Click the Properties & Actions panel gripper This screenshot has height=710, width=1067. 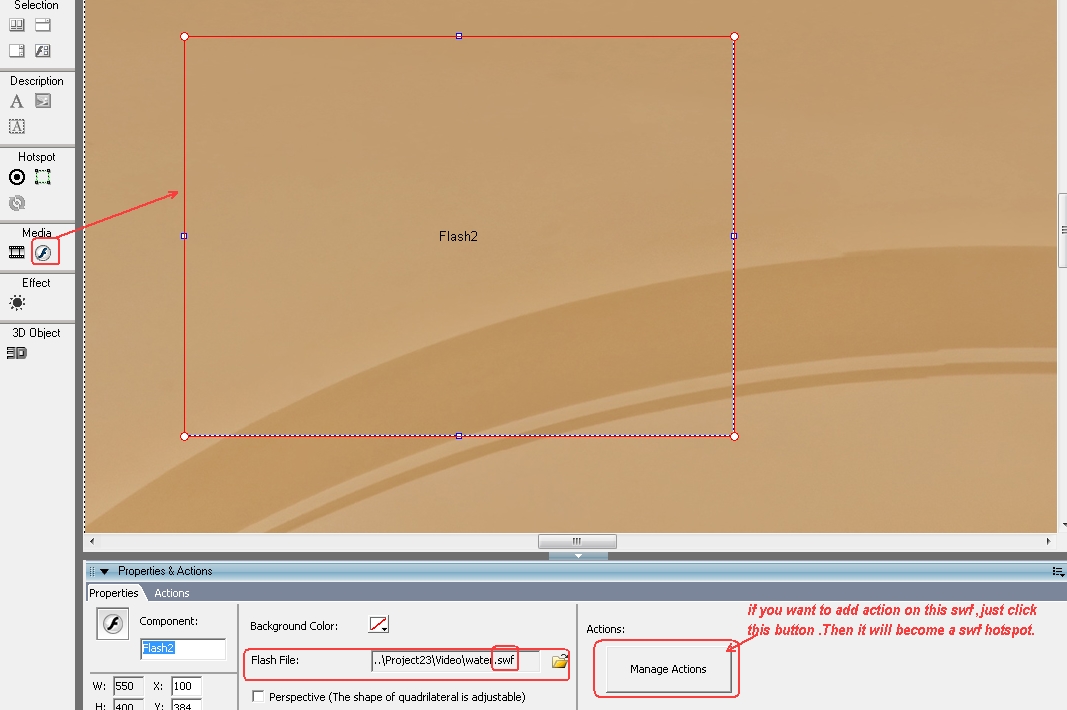click(92, 571)
